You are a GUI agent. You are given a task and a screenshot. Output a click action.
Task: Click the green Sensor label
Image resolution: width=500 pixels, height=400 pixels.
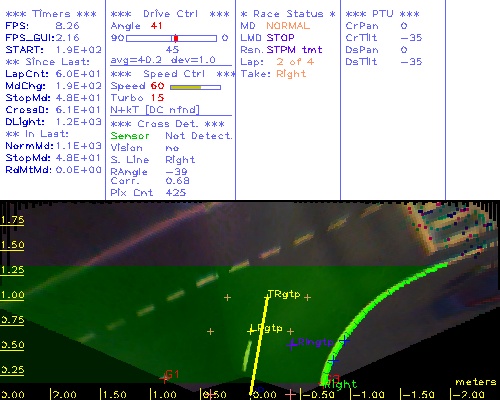(130, 136)
